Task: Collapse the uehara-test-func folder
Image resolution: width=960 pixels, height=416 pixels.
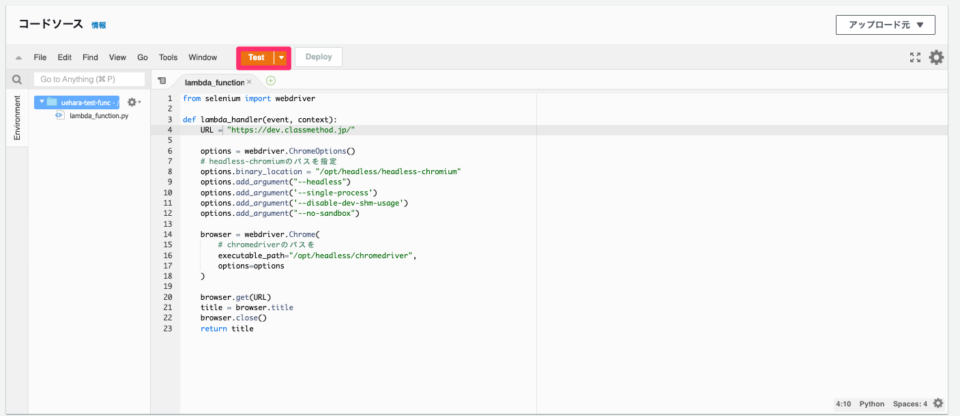Action: coord(39,102)
